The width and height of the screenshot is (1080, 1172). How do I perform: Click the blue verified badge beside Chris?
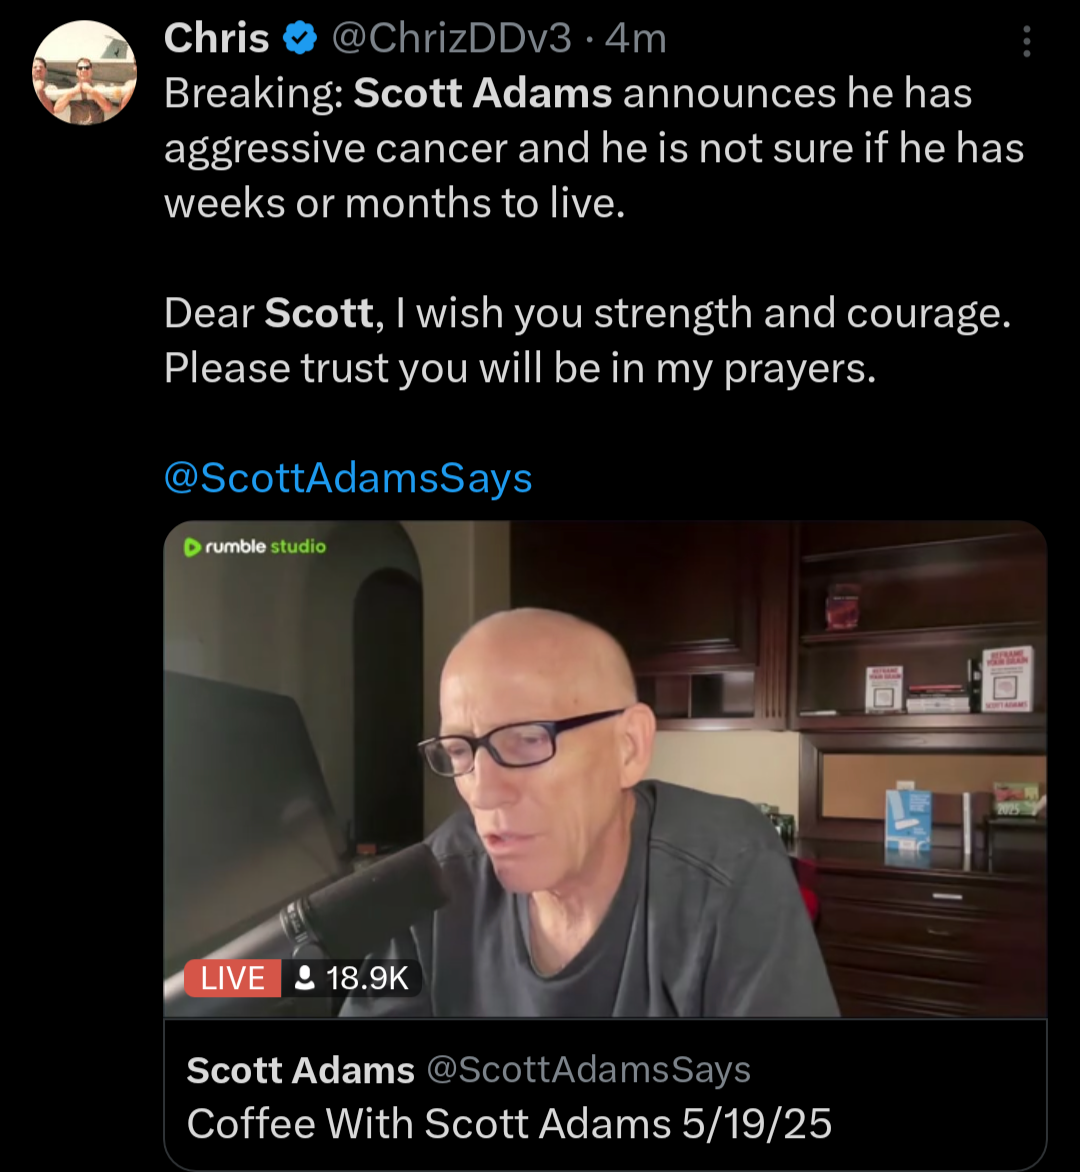point(300,38)
